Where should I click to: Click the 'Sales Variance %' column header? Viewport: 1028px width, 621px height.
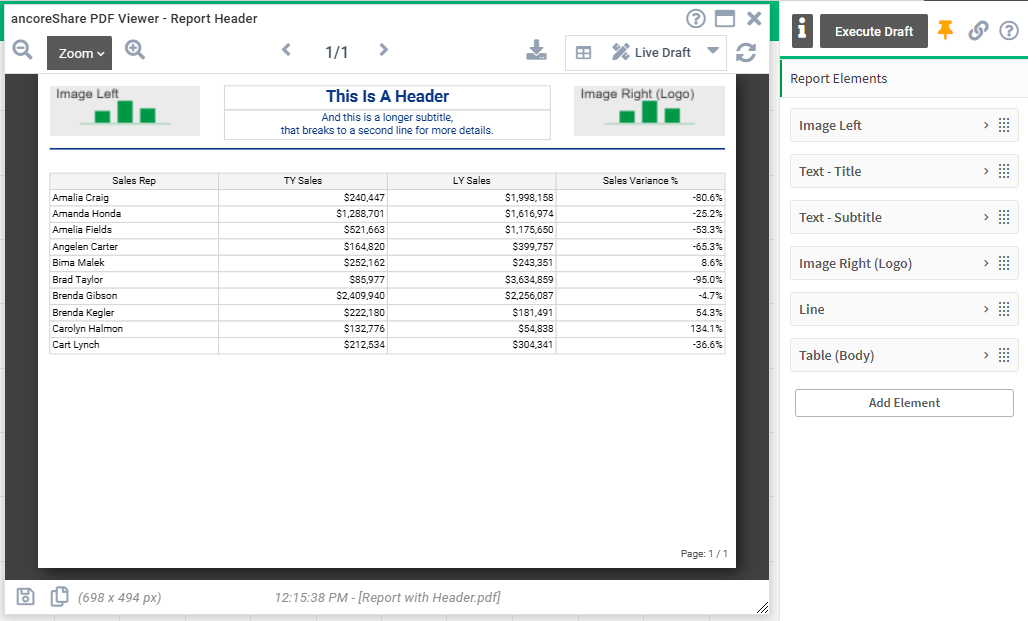pyautogui.click(x=641, y=180)
